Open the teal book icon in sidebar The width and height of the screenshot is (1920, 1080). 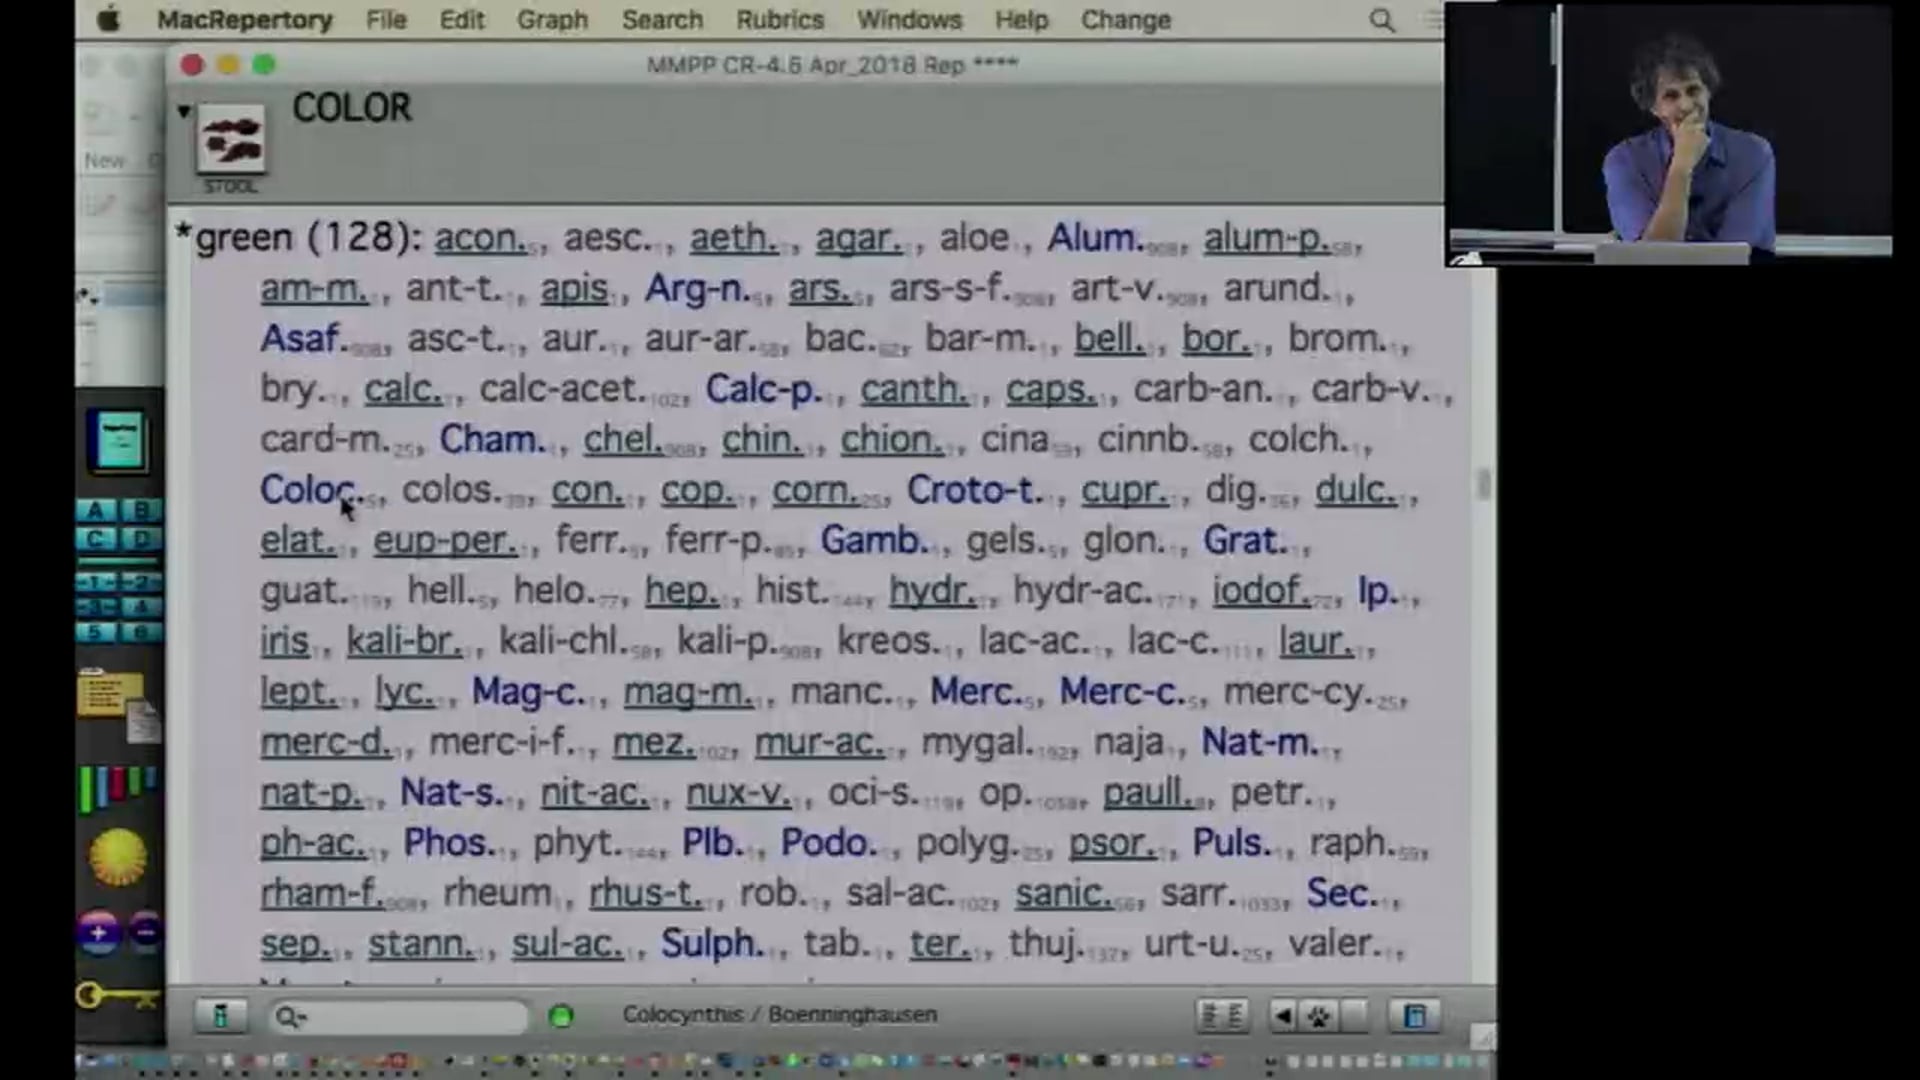point(118,440)
